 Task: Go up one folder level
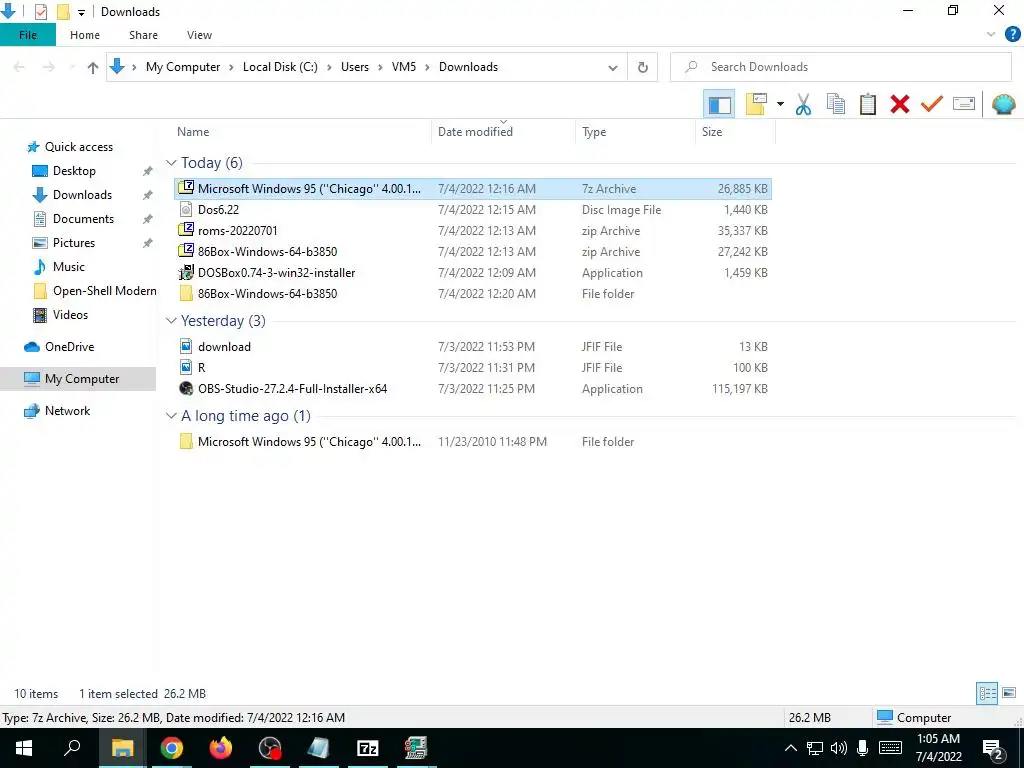point(93,67)
